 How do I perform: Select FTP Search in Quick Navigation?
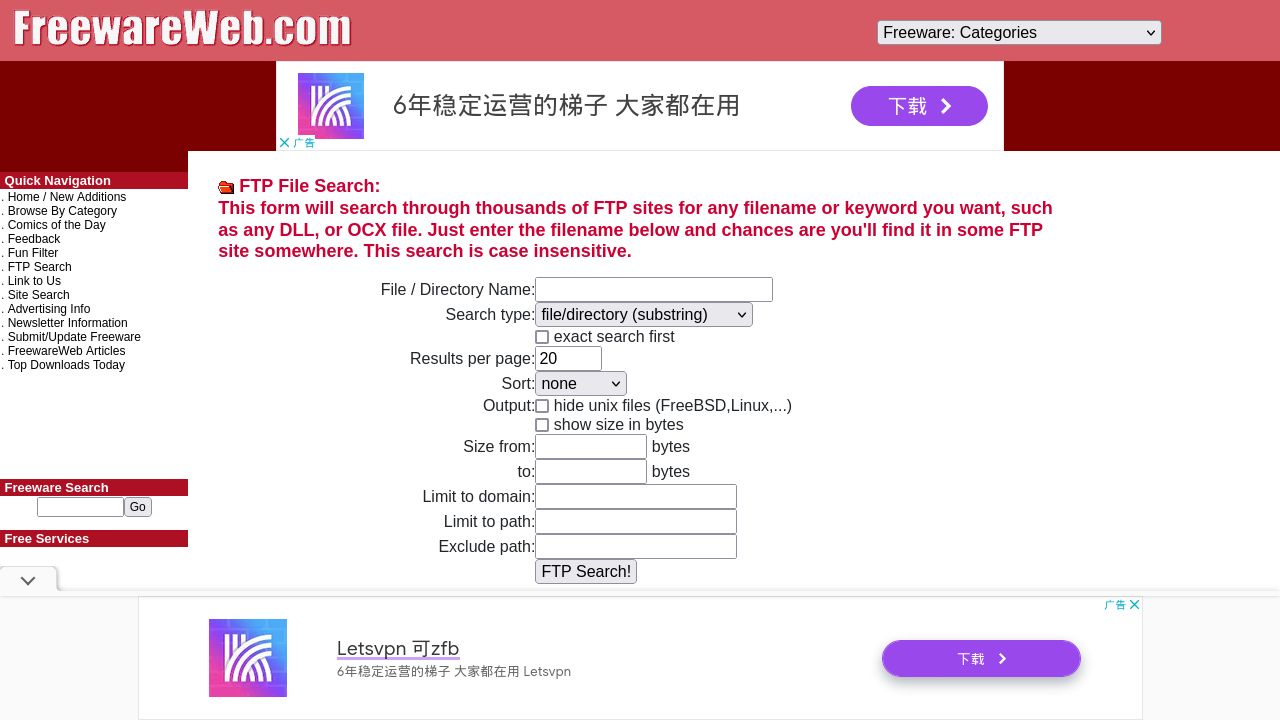[x=39, y=267]
